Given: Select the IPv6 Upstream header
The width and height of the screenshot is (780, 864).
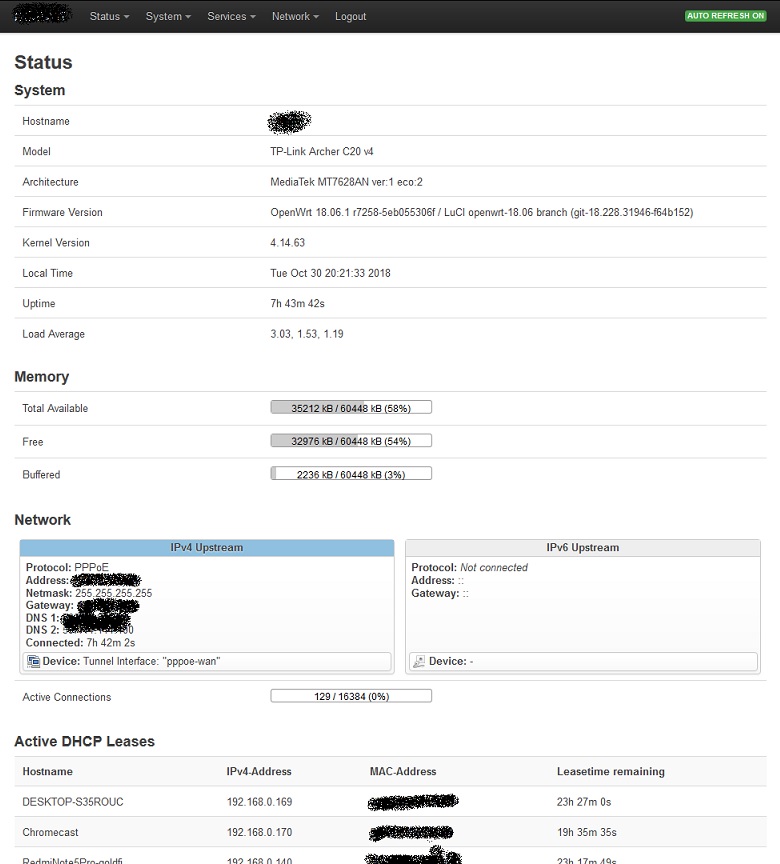Looking at the screenshot, I should click(x=583, y=548).
